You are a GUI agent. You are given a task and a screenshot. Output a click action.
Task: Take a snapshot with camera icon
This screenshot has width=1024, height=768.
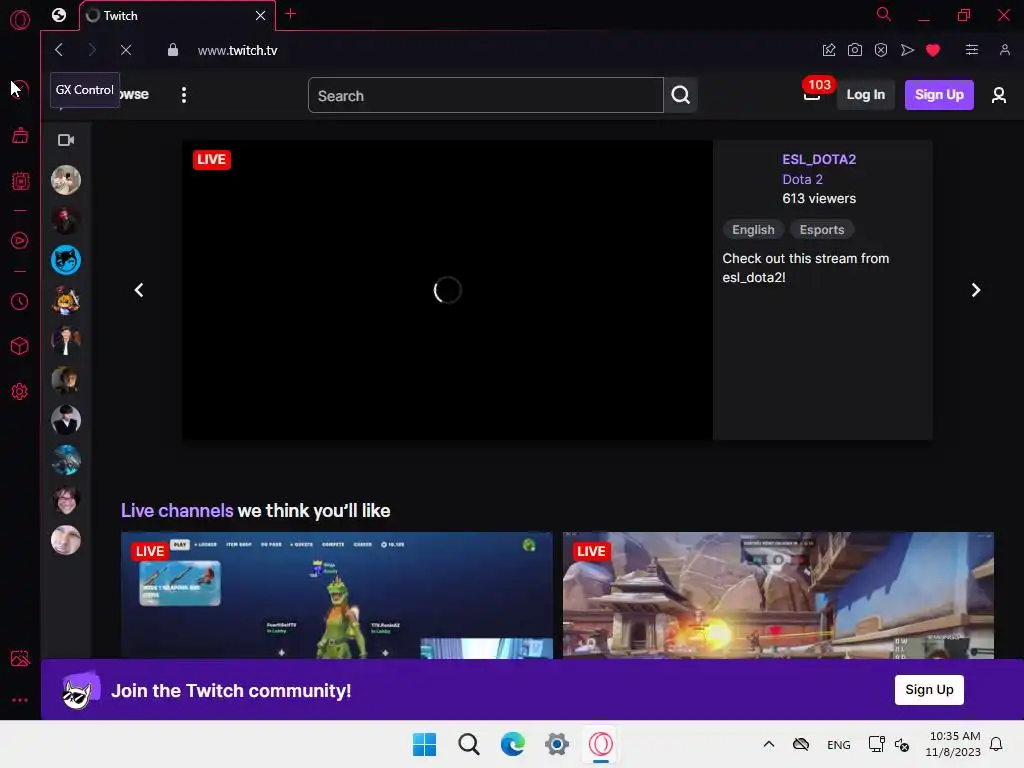pyautogui.click(x=855, y=50)
